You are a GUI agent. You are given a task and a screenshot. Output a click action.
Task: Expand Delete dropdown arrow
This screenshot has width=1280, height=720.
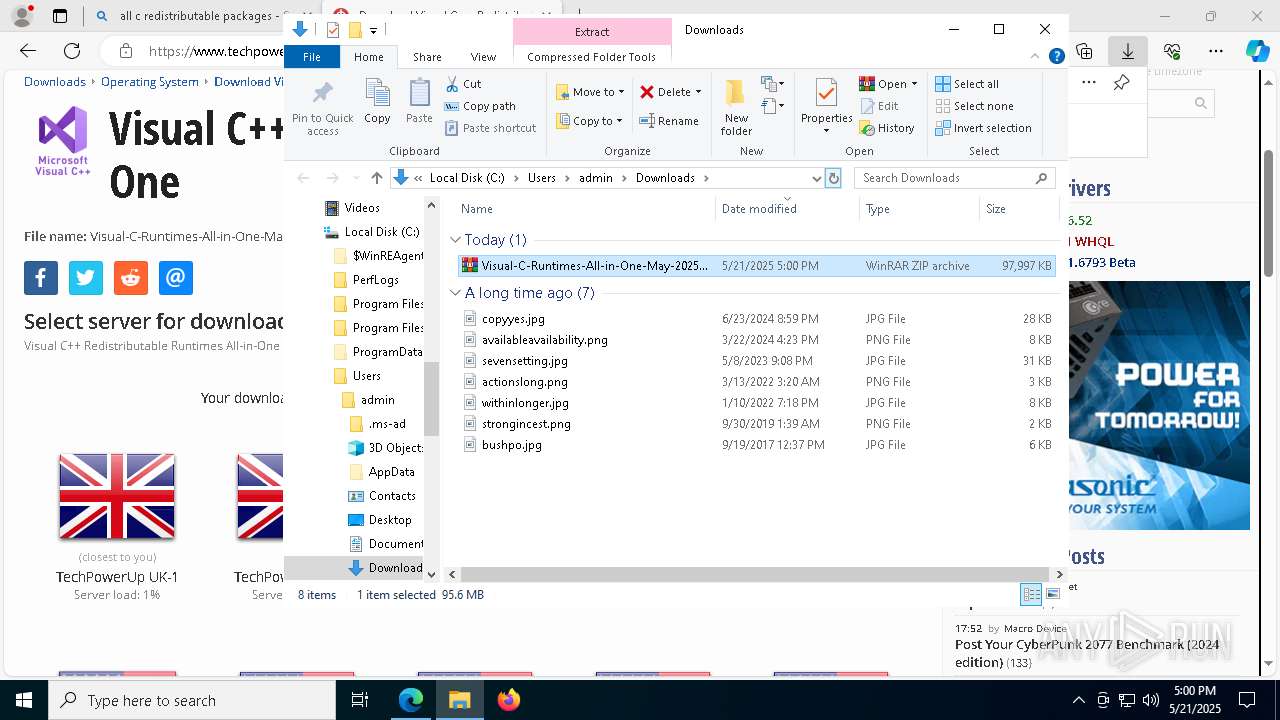(698, 92)
